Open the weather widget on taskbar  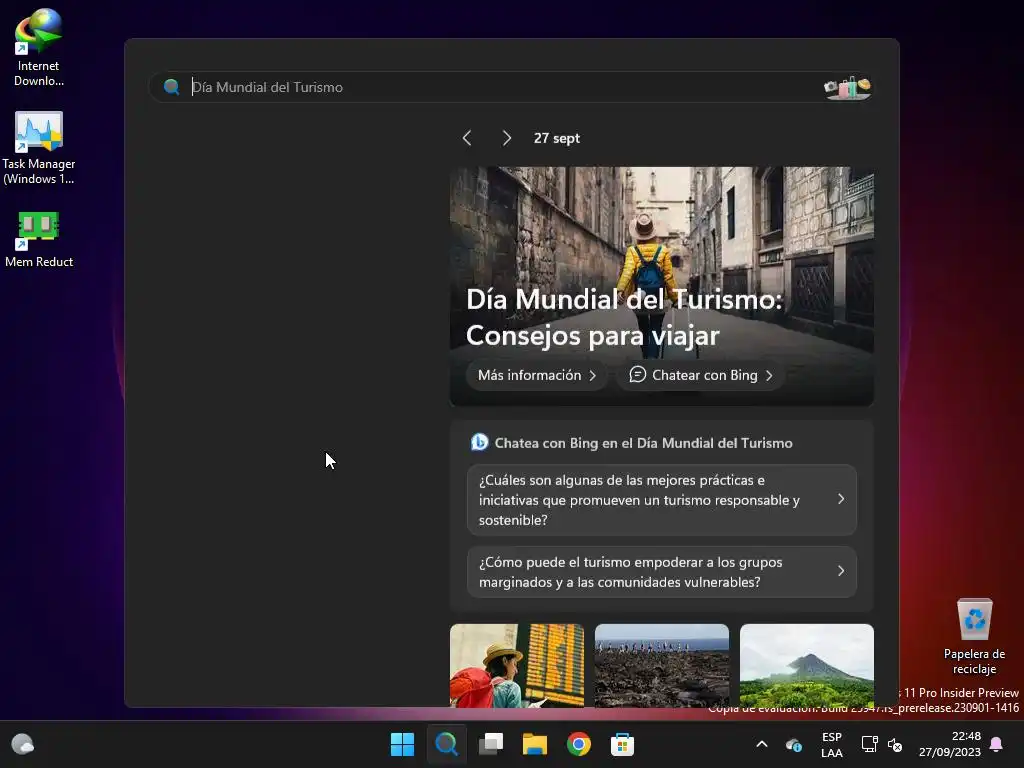point(23,744)
